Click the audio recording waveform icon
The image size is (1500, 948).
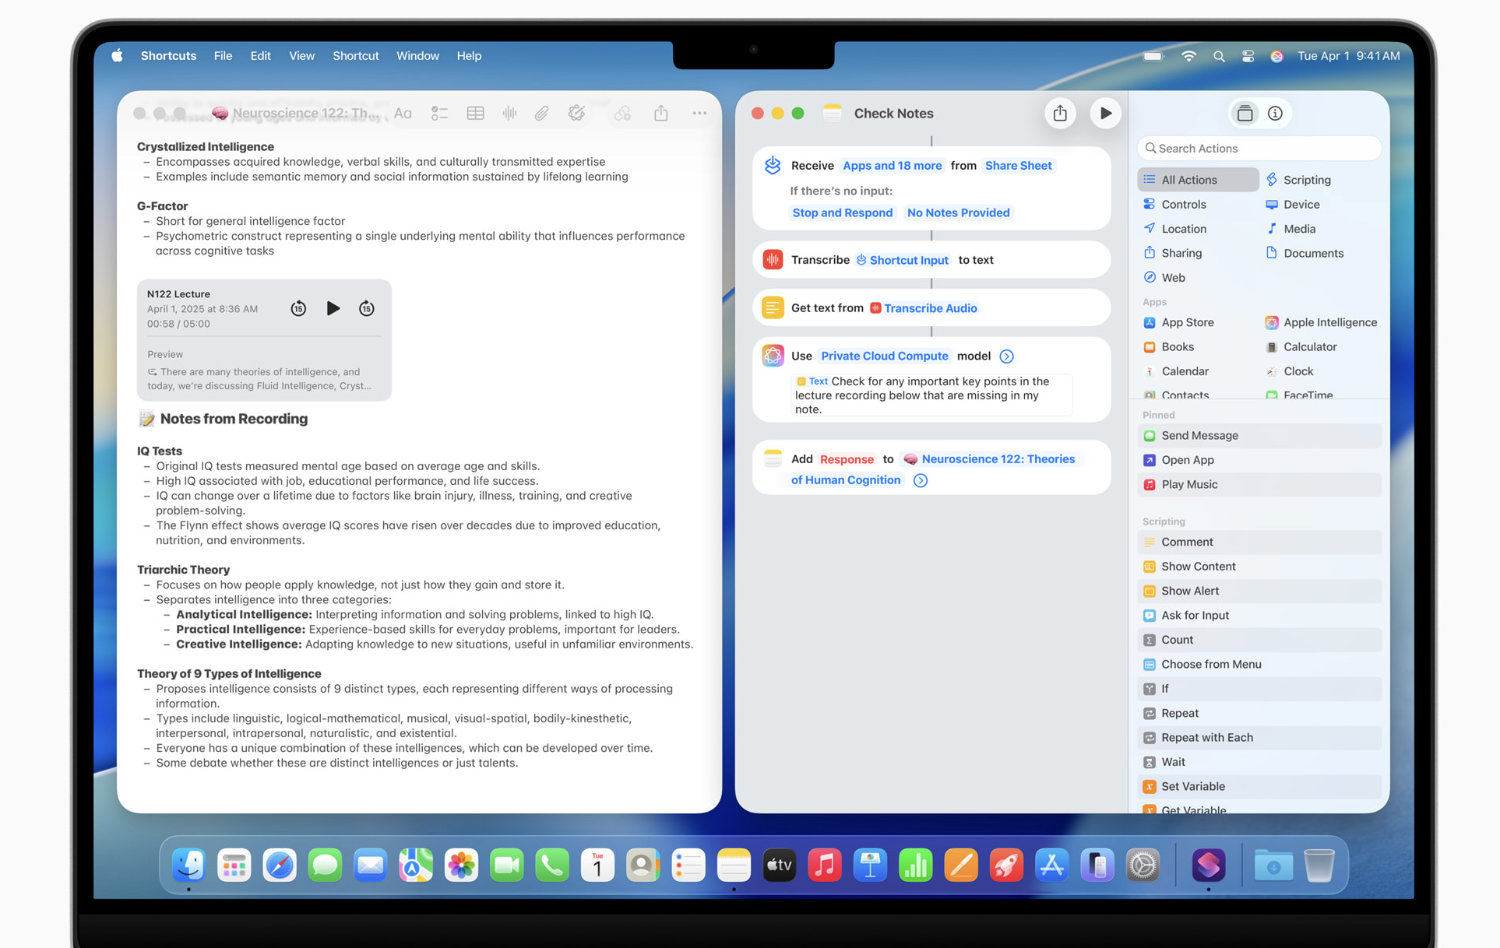click(509, 114)
